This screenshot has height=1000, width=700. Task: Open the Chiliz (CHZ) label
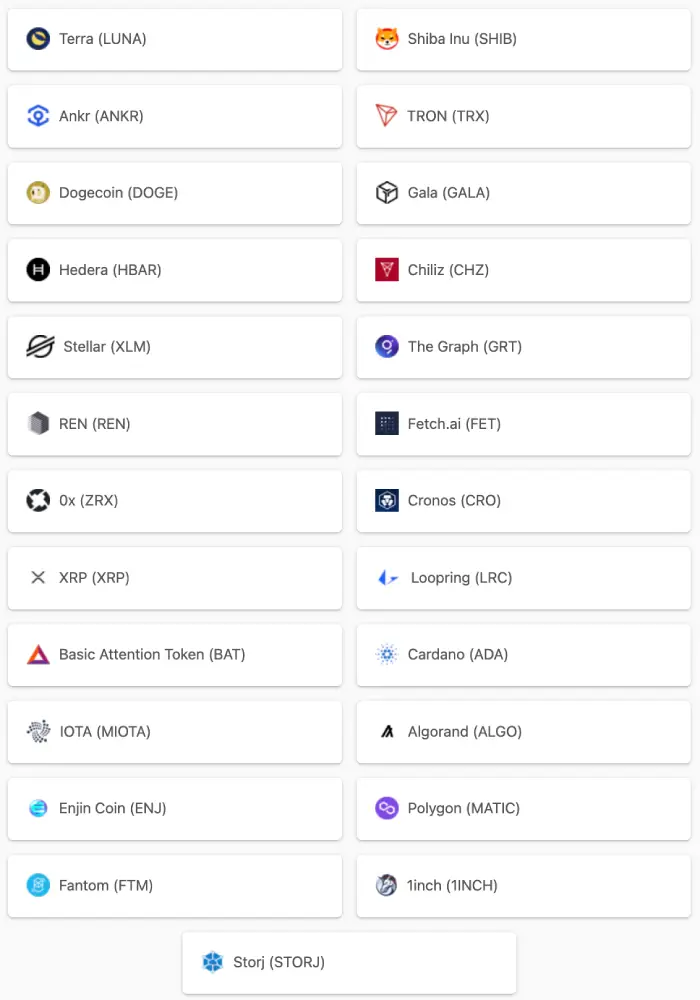(x=448, y=270)
